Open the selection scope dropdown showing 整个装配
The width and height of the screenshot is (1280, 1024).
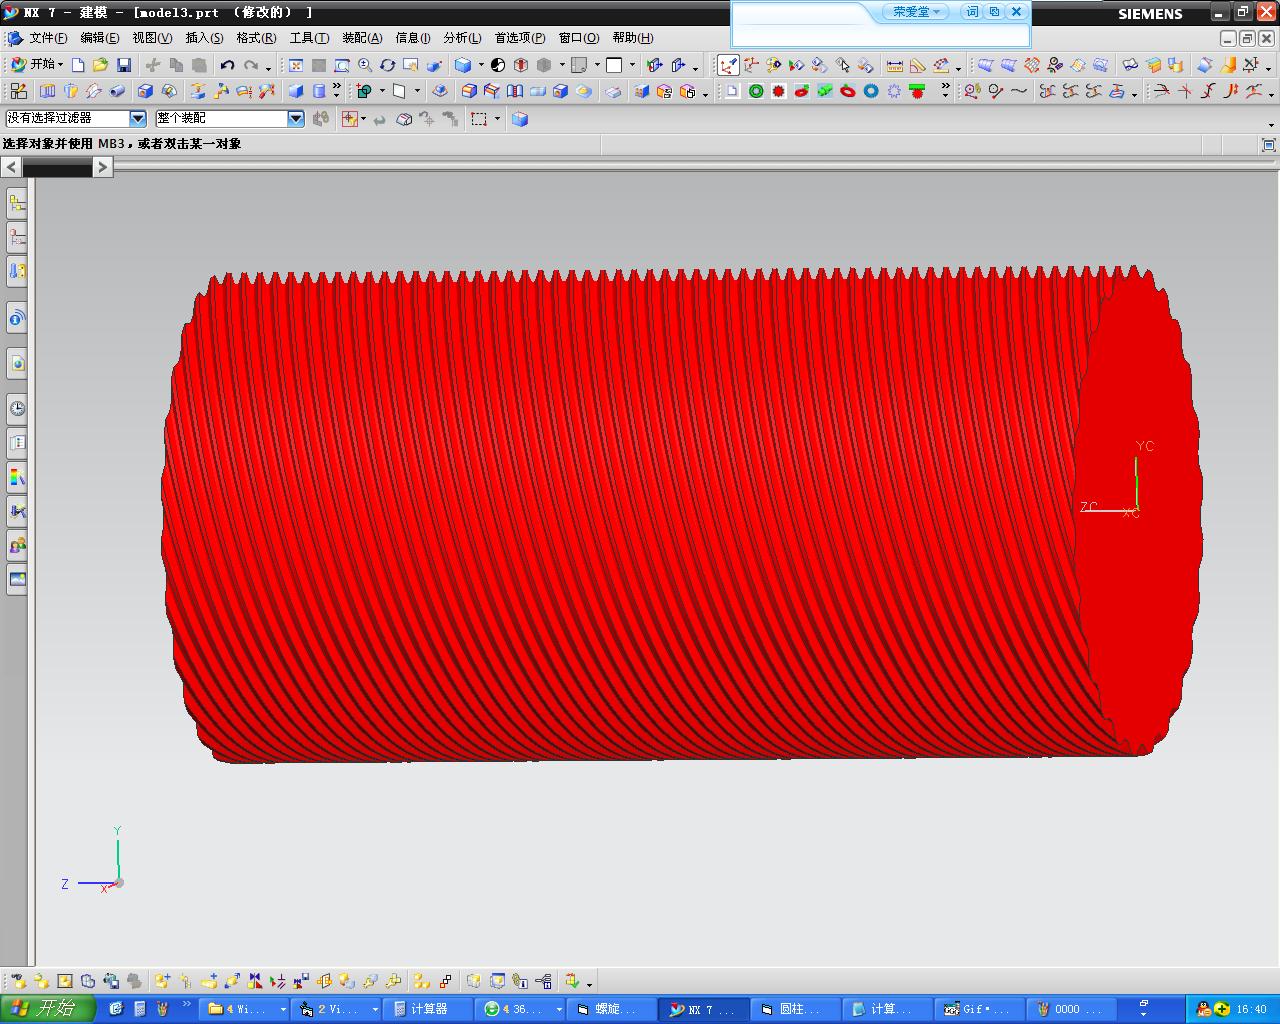click(x=296, y=118)
